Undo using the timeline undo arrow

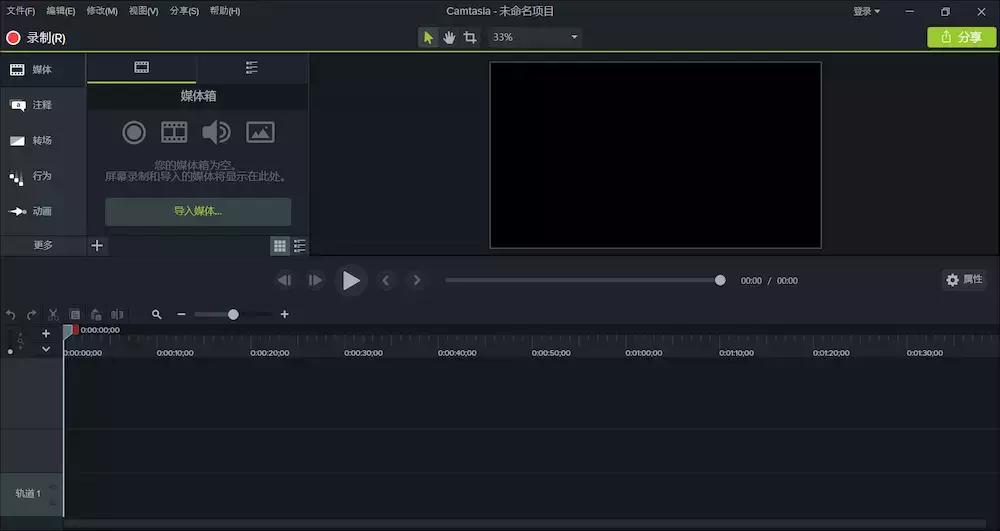10,314
